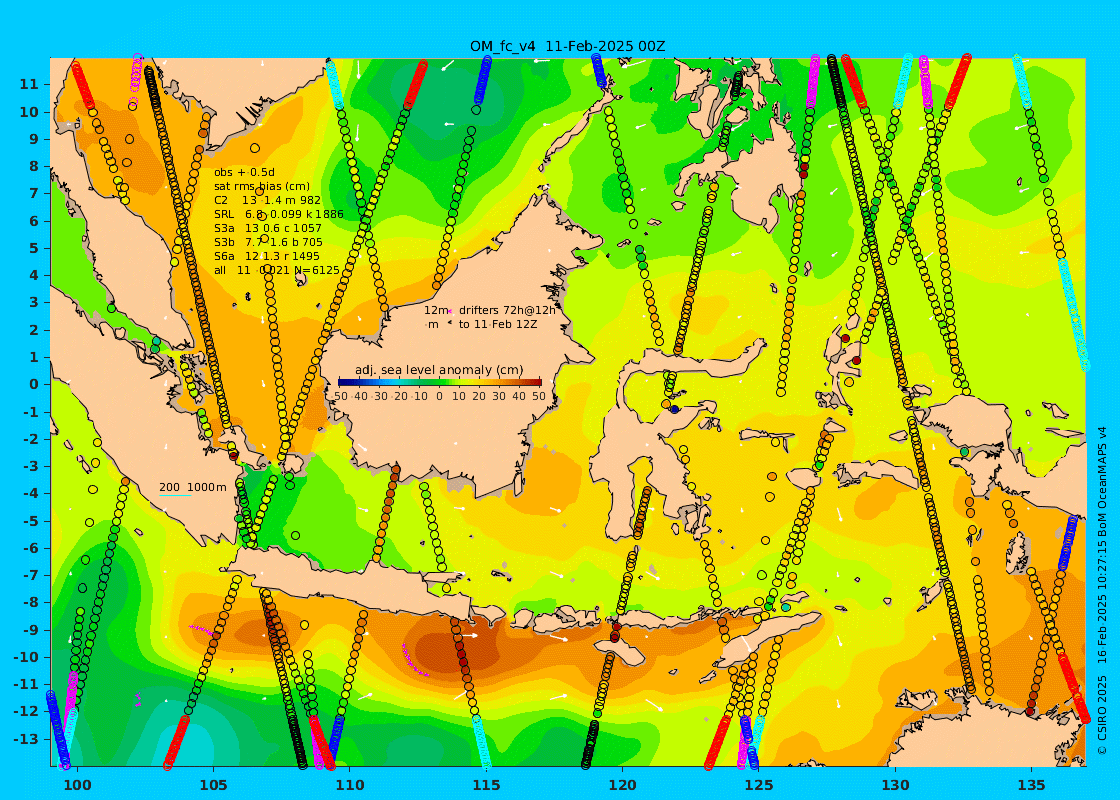This screenshot has height=800, width=1120.
Task: Click the 'adj. sea level anomaly (cm)' label
Action: [x=439, y=370]
